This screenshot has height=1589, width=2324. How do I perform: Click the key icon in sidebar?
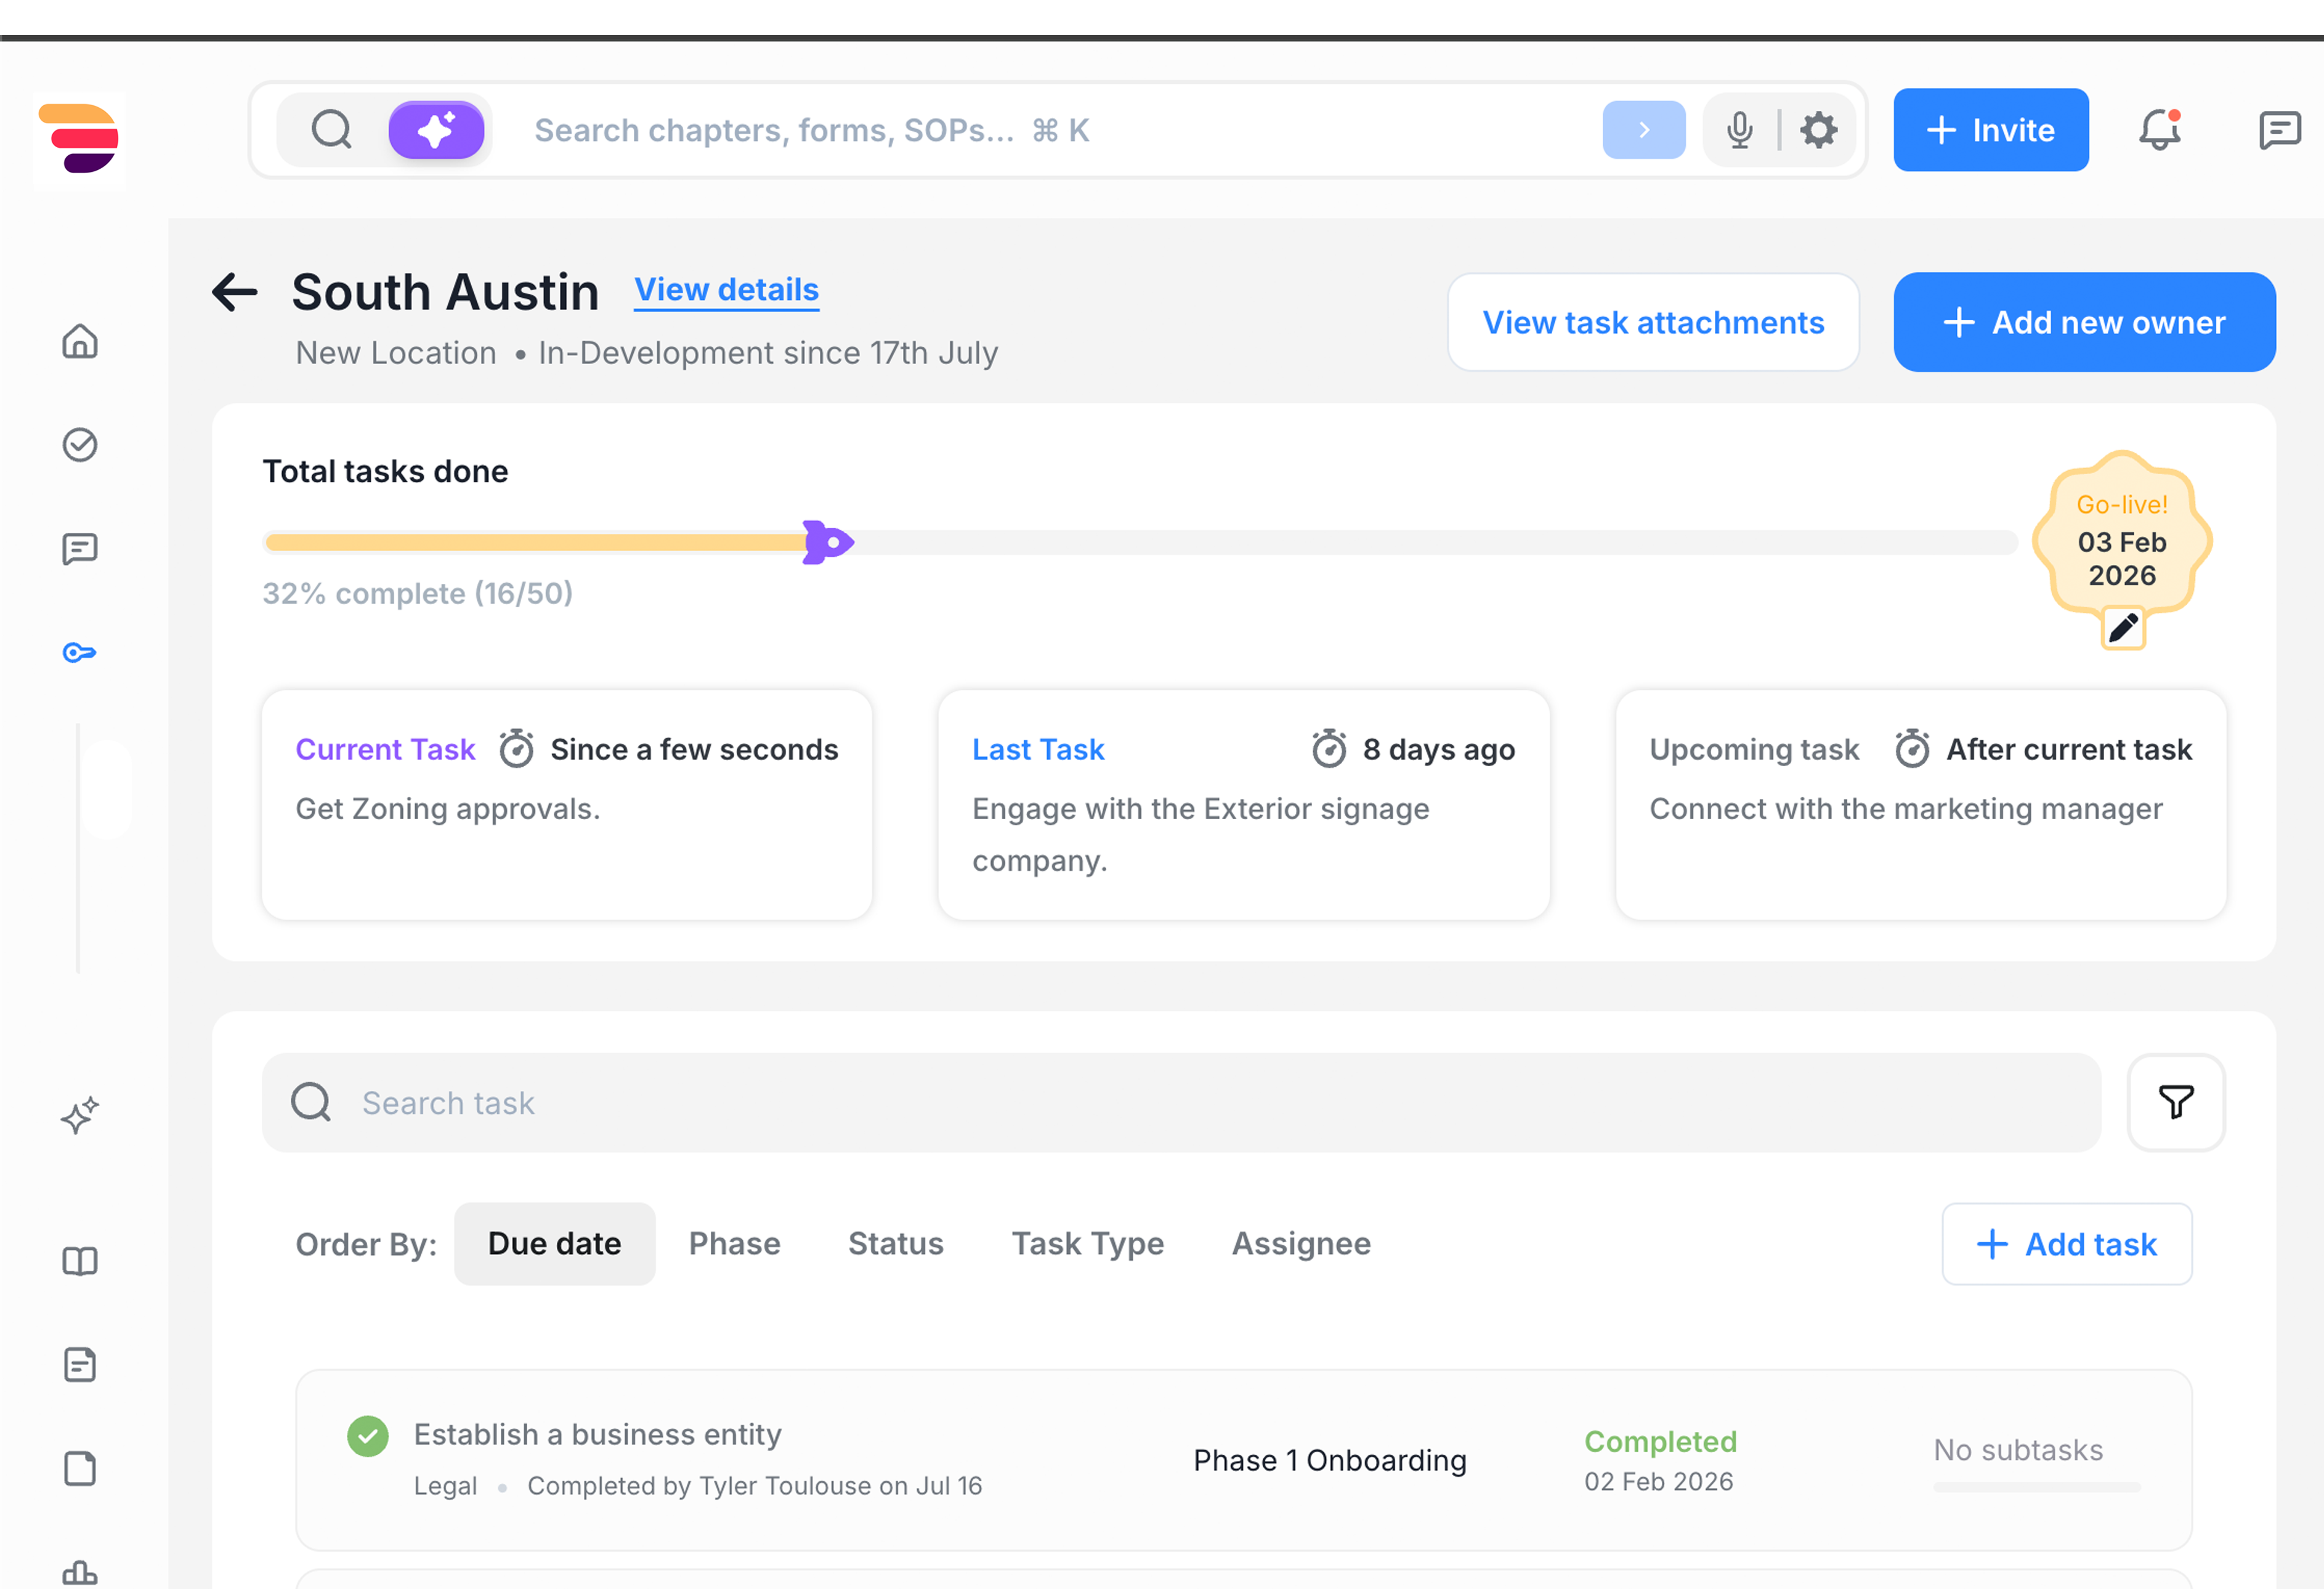point(80,653)
